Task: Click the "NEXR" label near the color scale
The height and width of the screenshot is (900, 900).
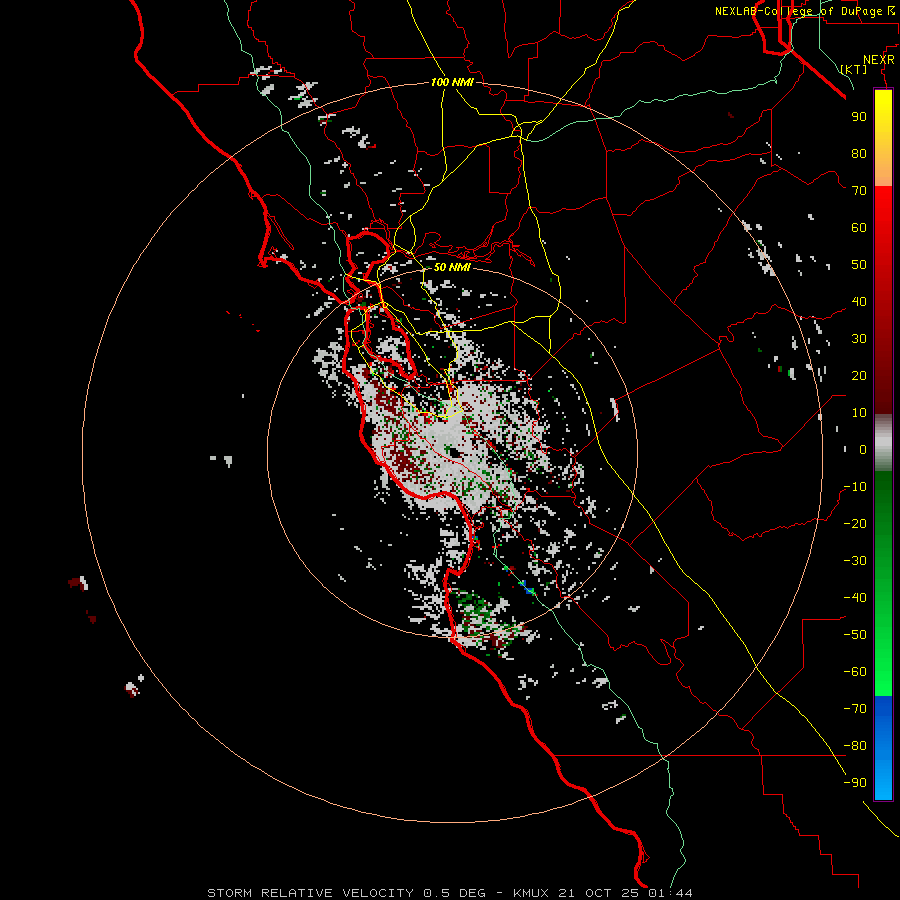Action: click(x=878, y=60)
